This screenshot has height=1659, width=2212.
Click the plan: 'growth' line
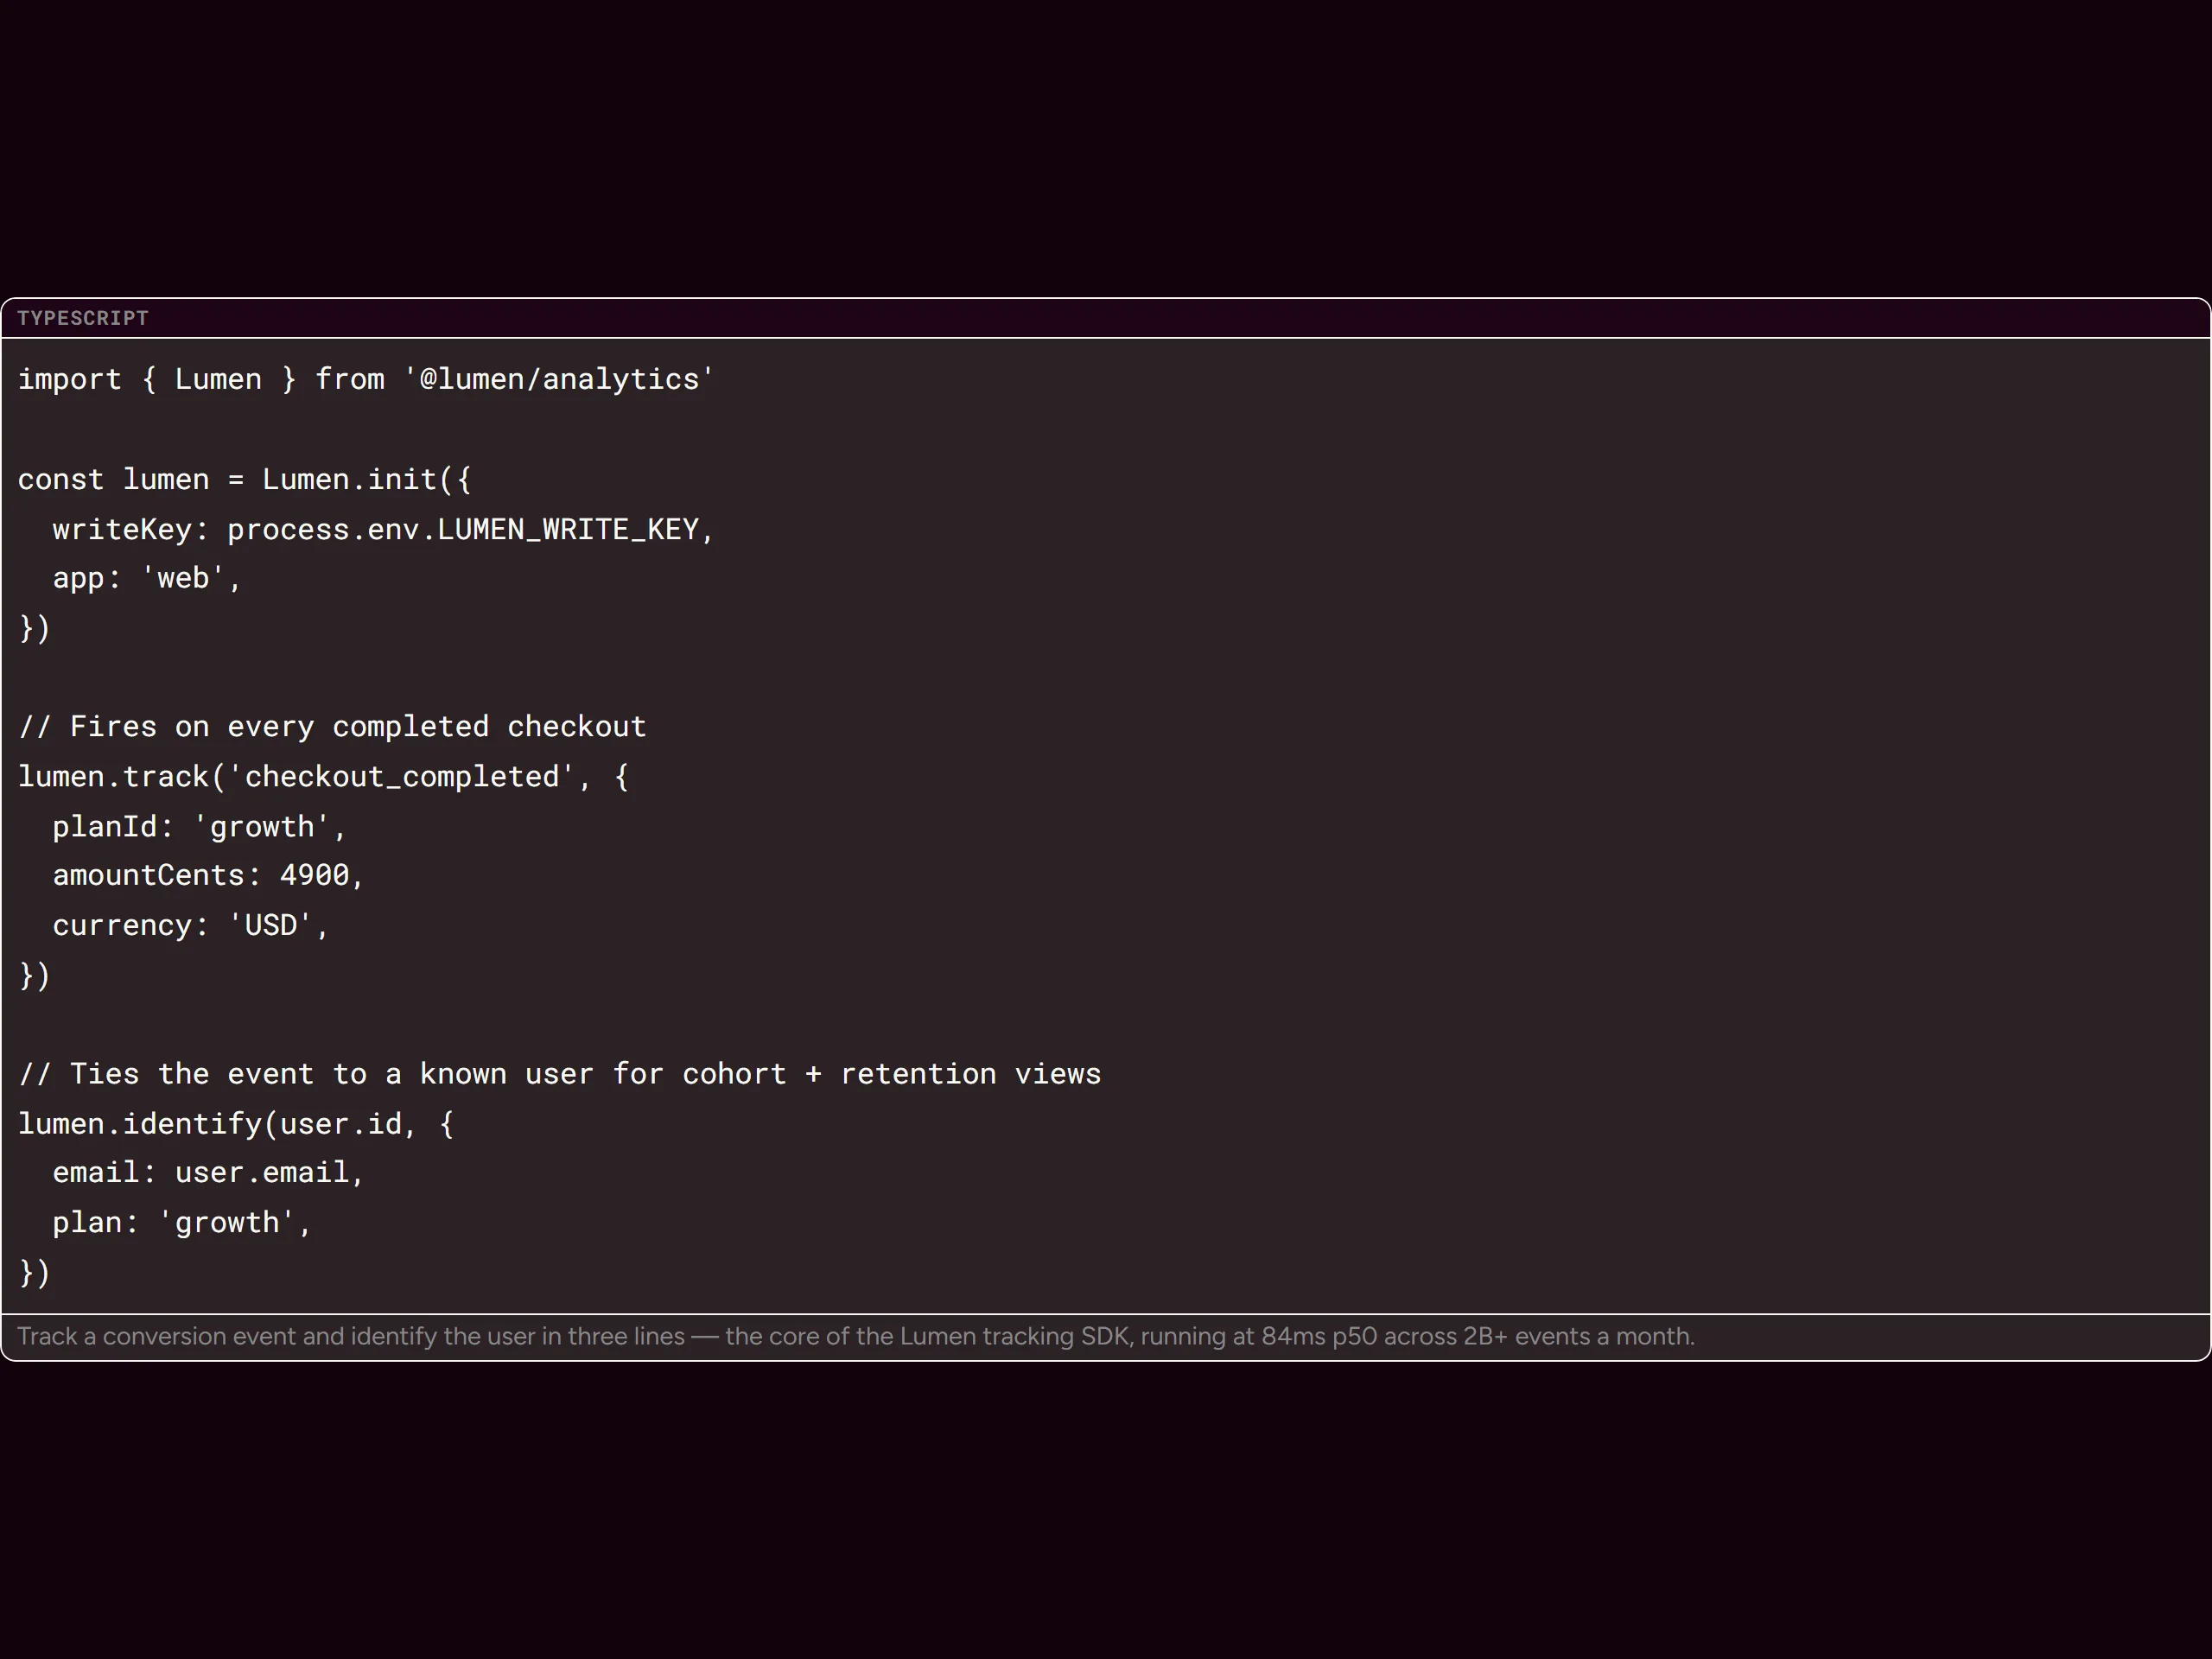pyautogui.click(x=182, y=1222)
